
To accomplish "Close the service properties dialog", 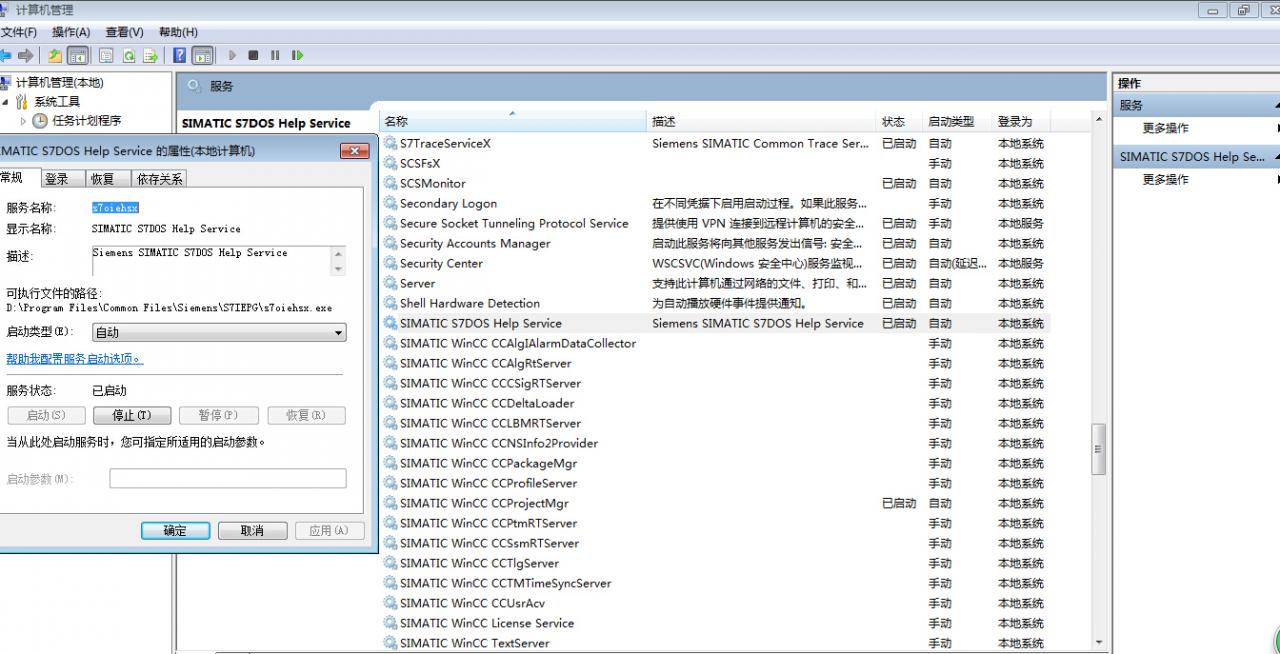I will (355, 151).
